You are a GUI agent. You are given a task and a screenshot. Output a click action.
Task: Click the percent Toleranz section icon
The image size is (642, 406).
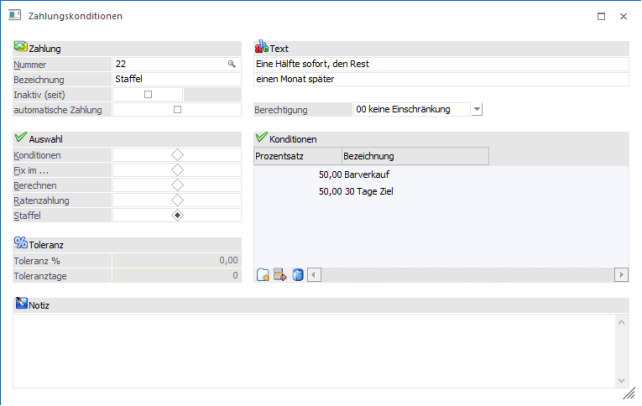tap(21, 242)
